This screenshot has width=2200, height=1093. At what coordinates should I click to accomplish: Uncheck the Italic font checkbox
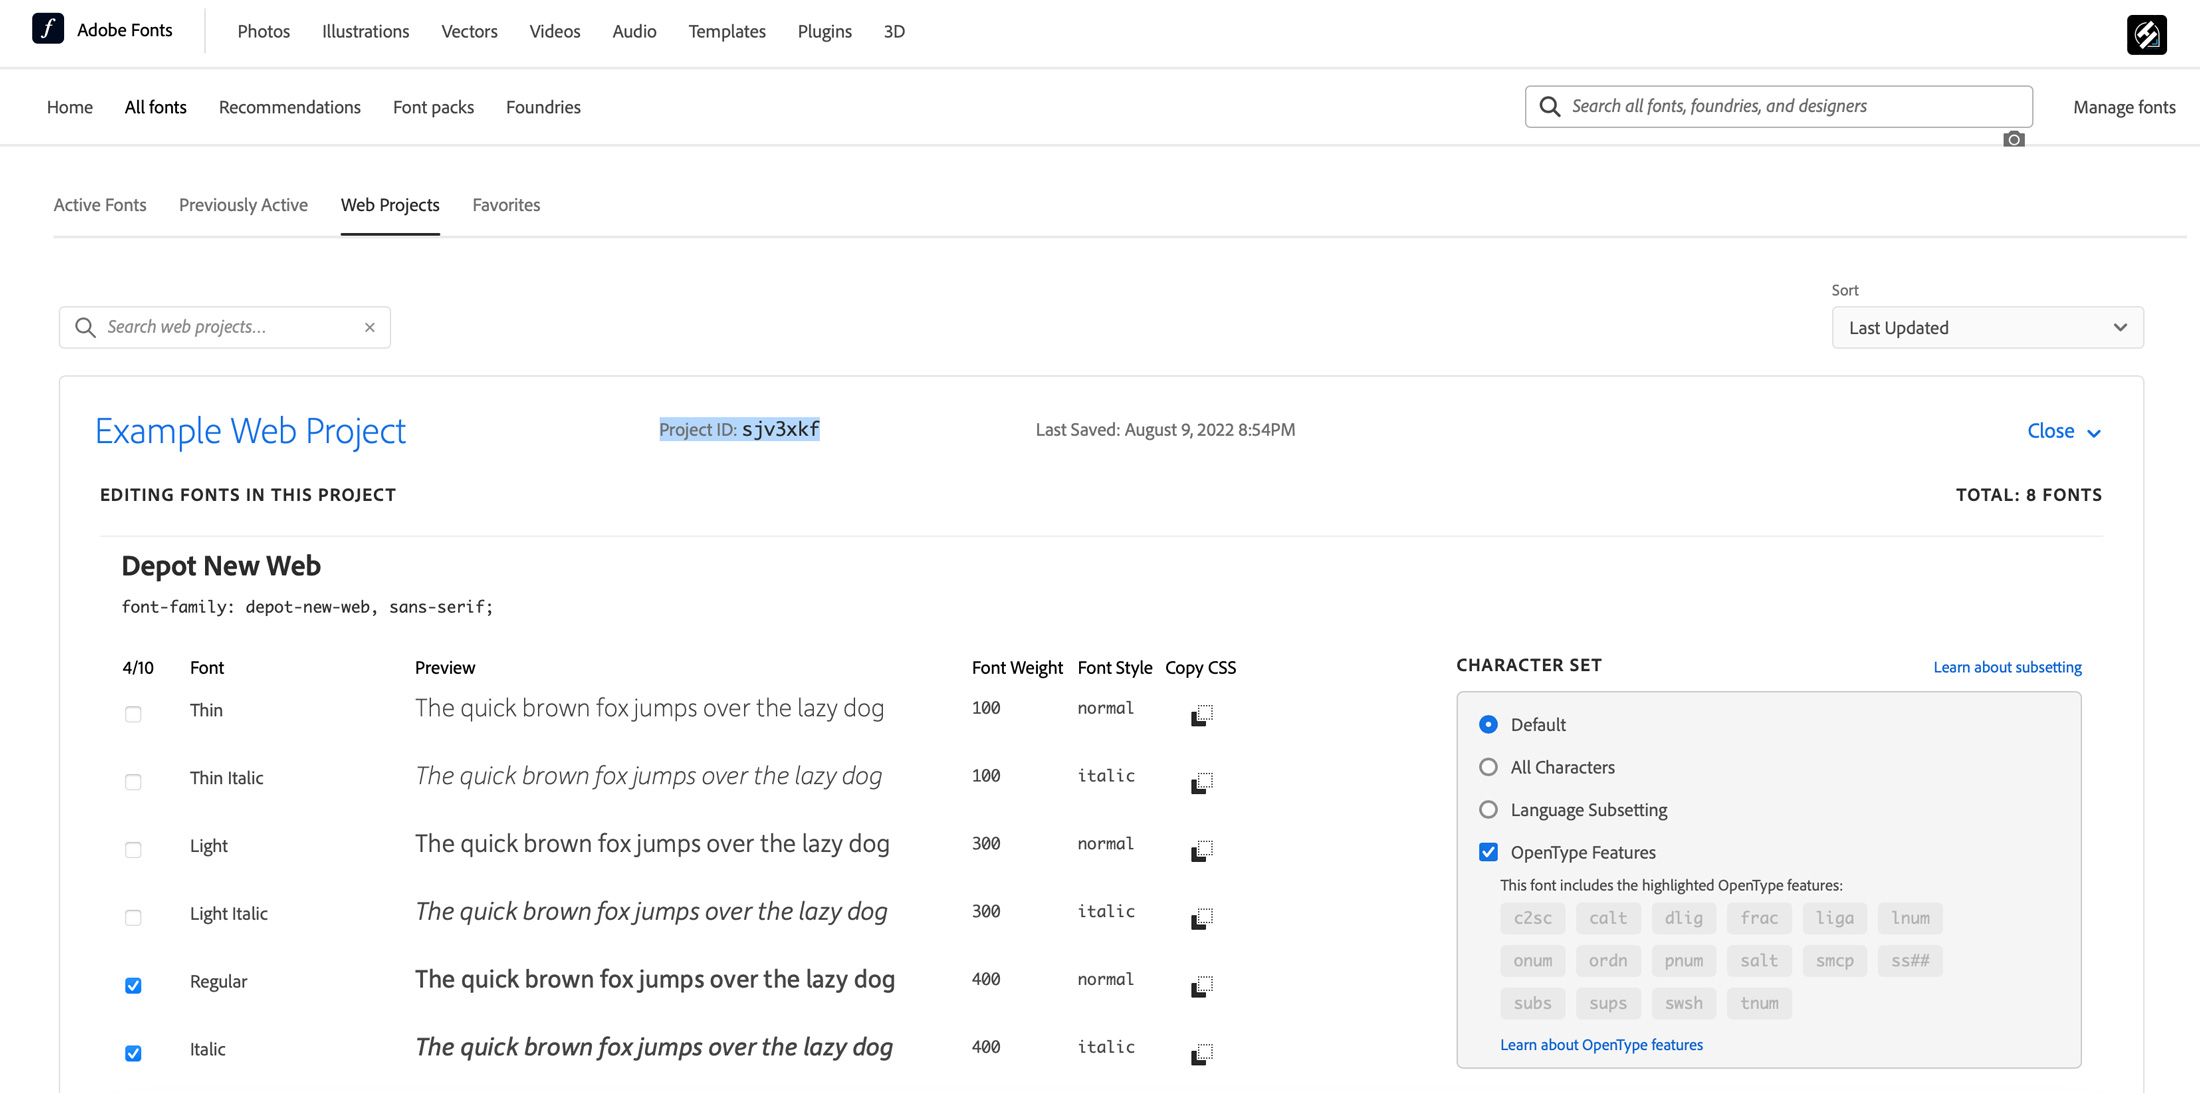point(133,1054)
